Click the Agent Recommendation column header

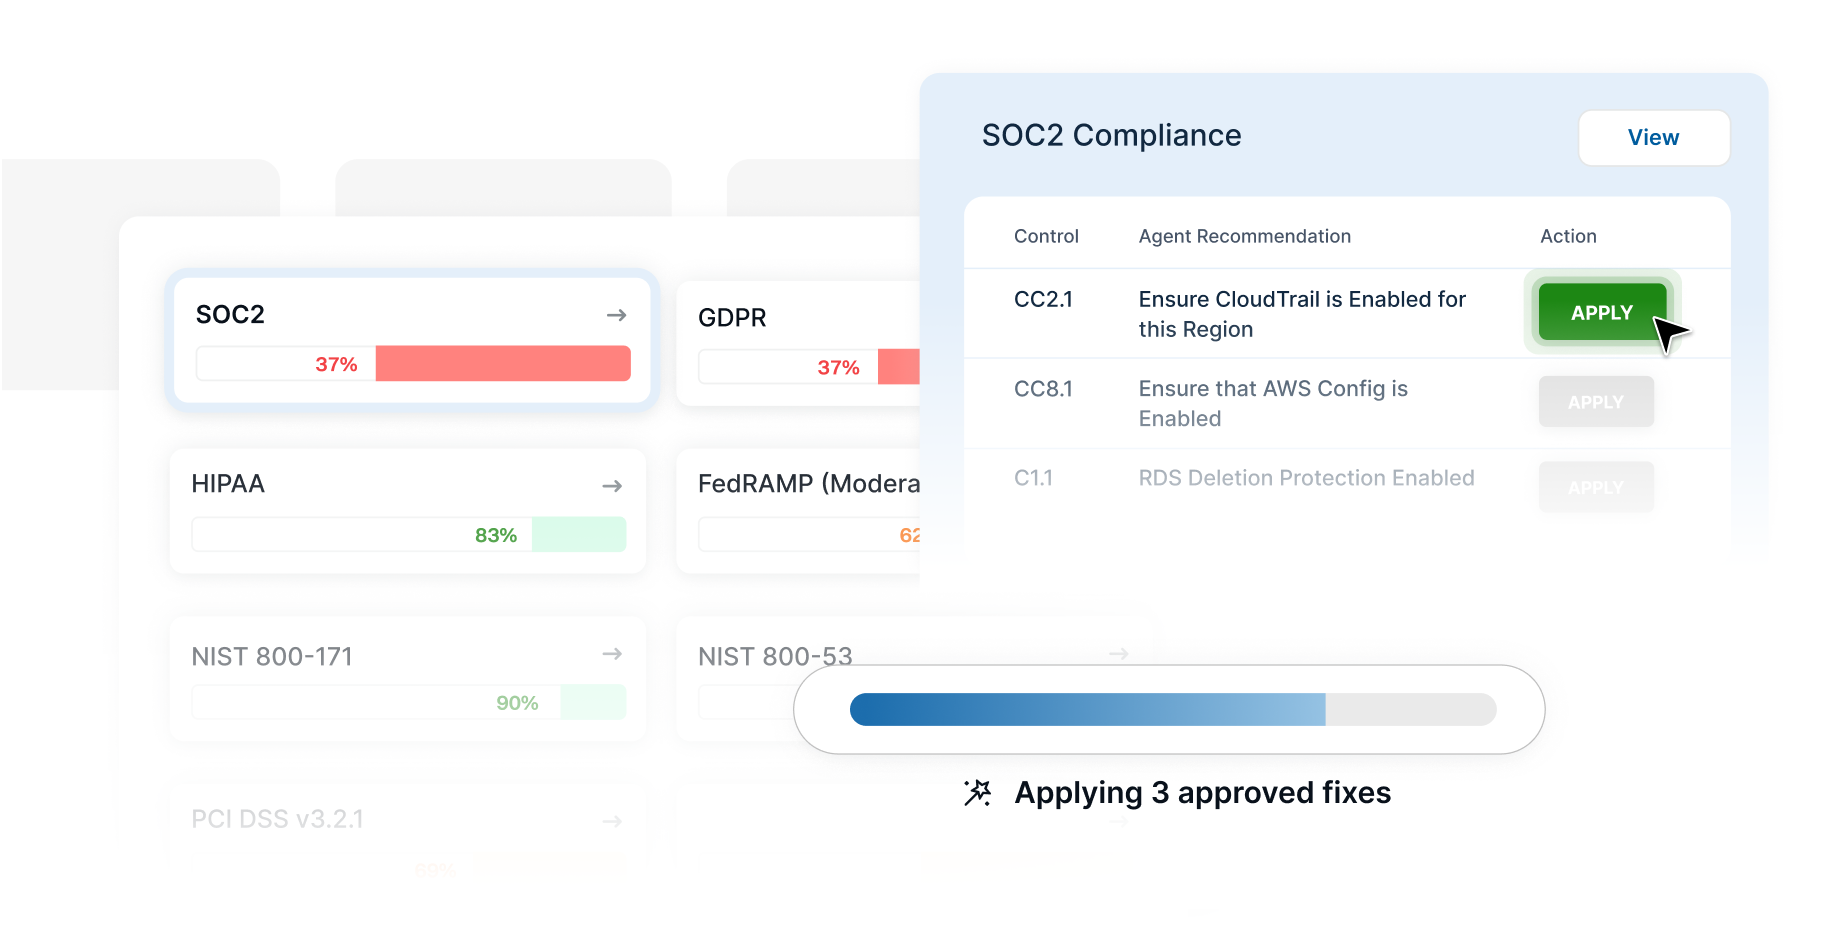[x=1245, y=236]
